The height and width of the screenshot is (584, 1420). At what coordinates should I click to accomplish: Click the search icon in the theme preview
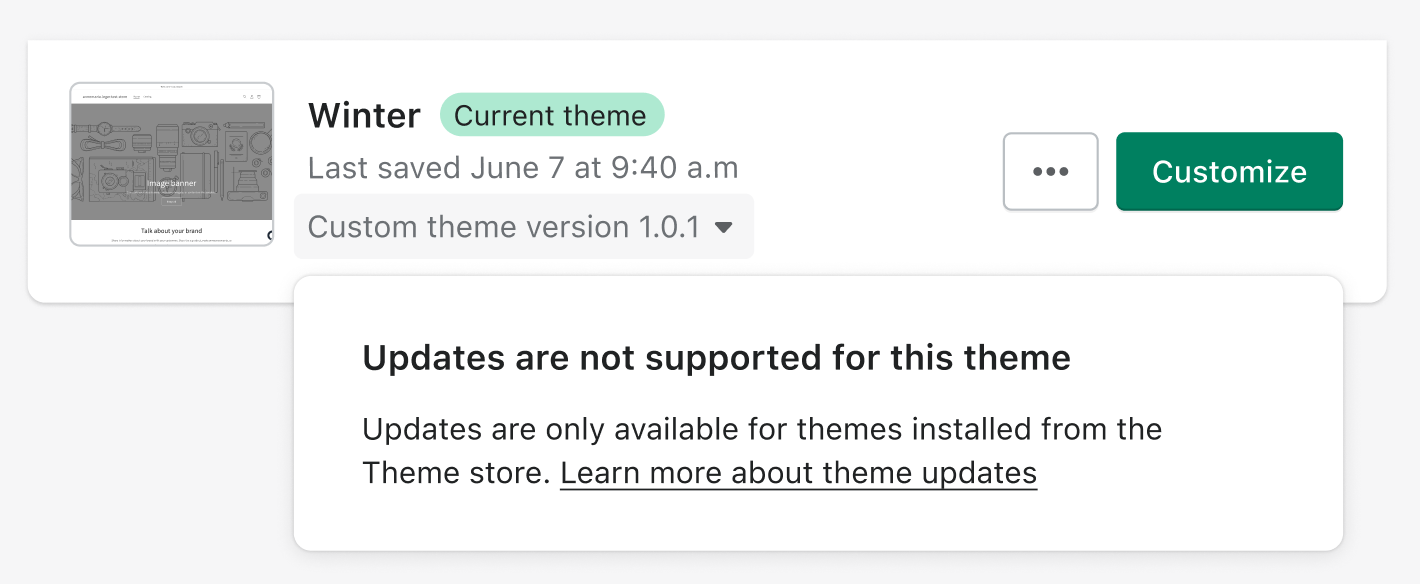[x=244, y=96]
